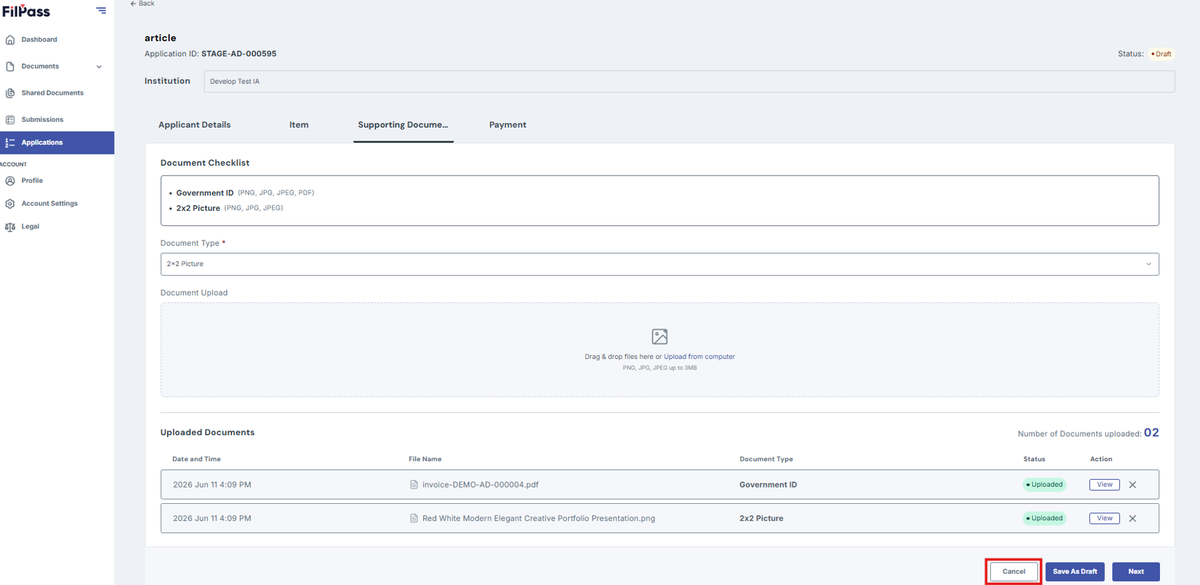Click the Shared Documents icon

point(10,93)
